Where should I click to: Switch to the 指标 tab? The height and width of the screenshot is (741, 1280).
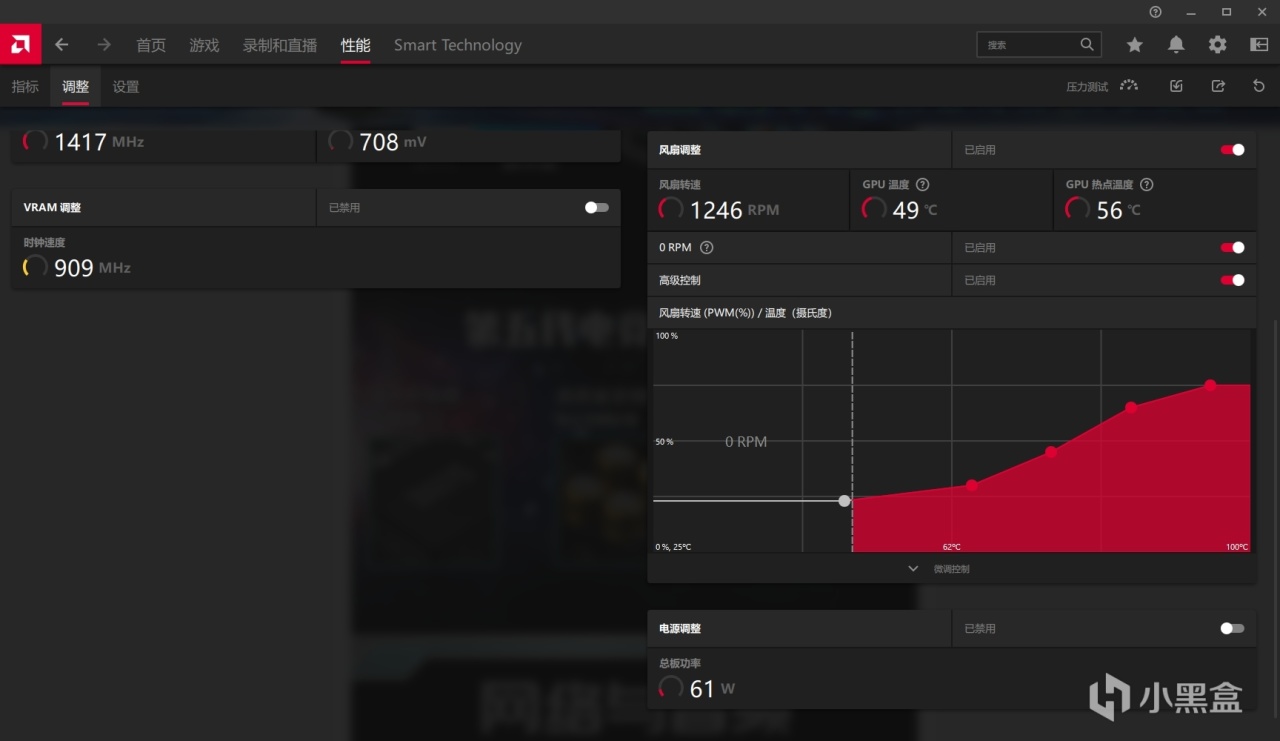pos(25,87)
